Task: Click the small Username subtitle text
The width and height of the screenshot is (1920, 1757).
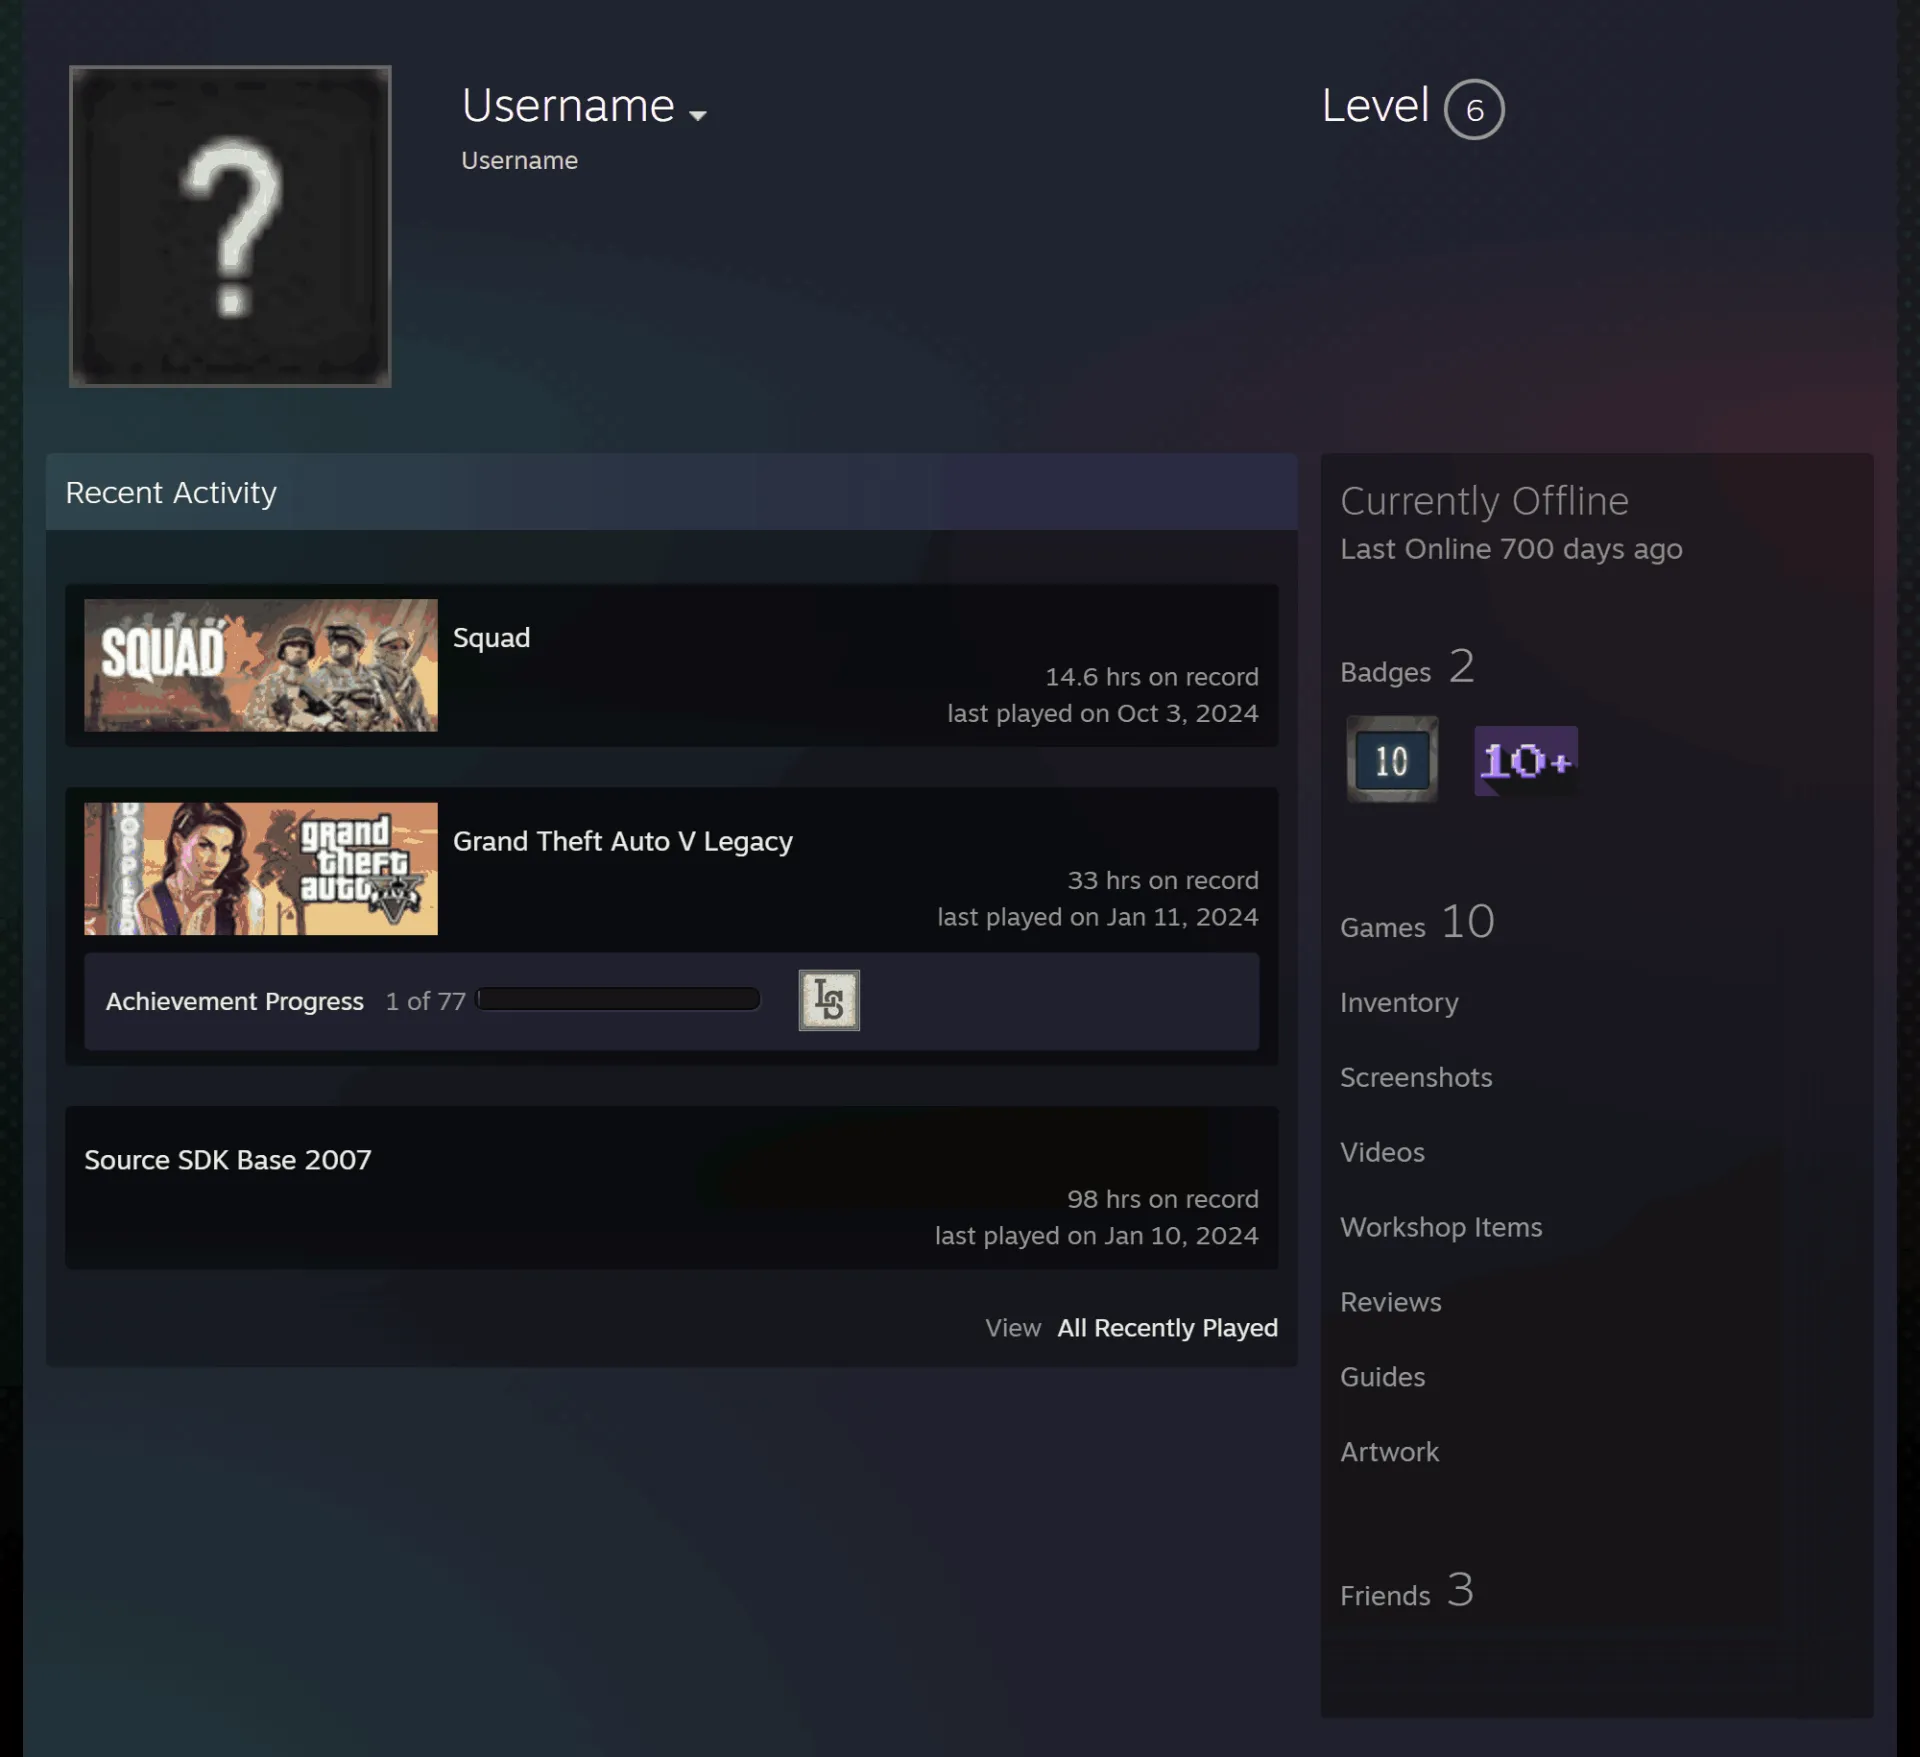Action: [520, 160]
